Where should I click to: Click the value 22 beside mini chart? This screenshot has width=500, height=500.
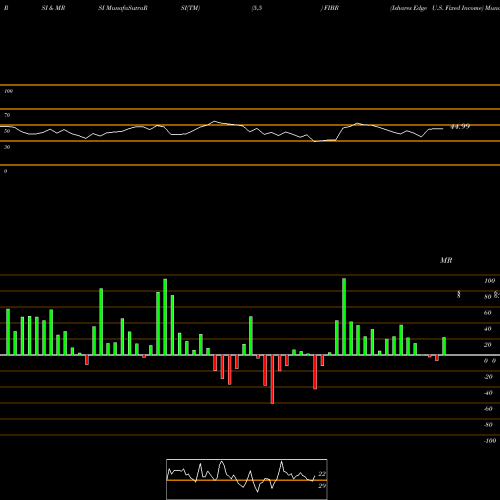tap(322, 474)
